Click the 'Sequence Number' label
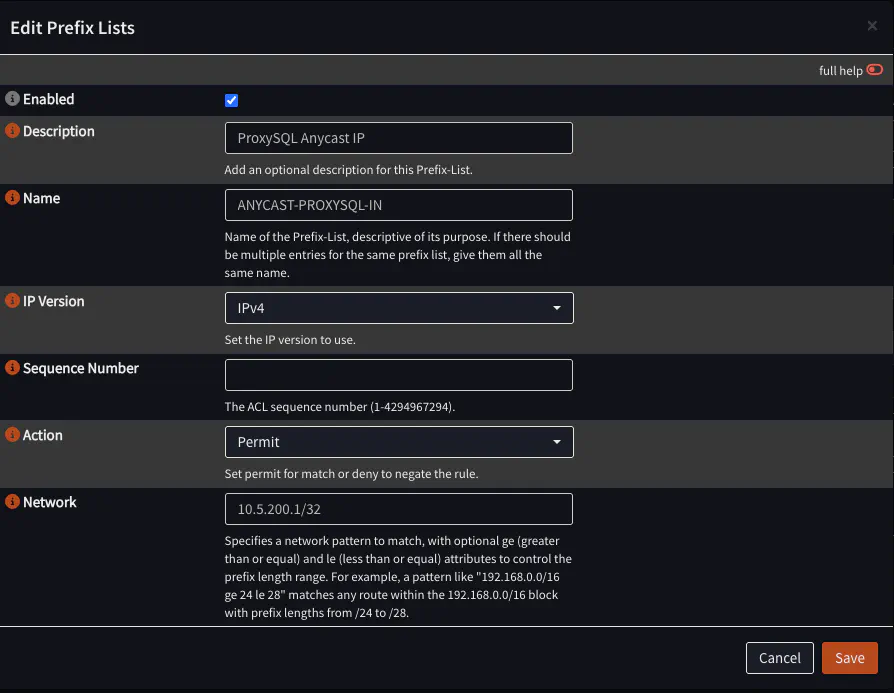 80,368
